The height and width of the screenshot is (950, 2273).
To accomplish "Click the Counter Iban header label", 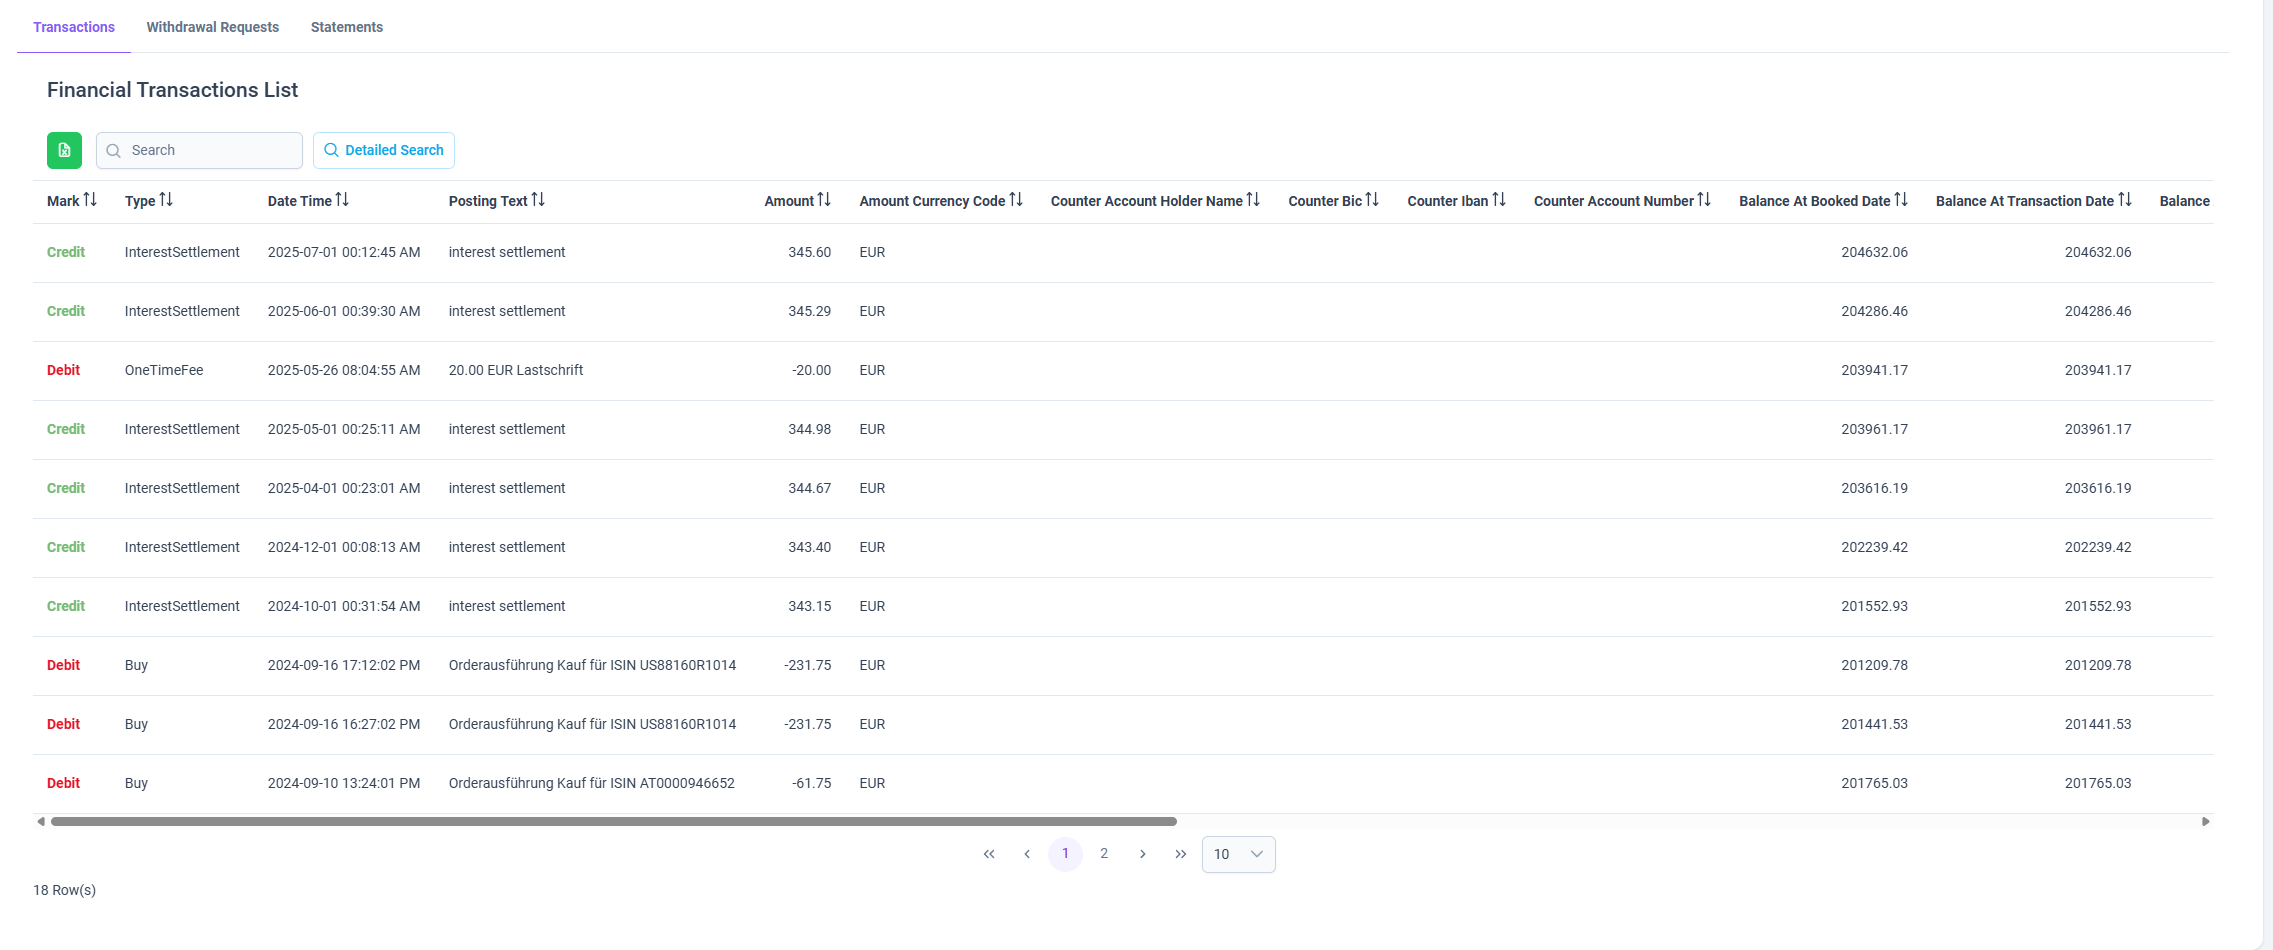I will [x=1448, y=201].
